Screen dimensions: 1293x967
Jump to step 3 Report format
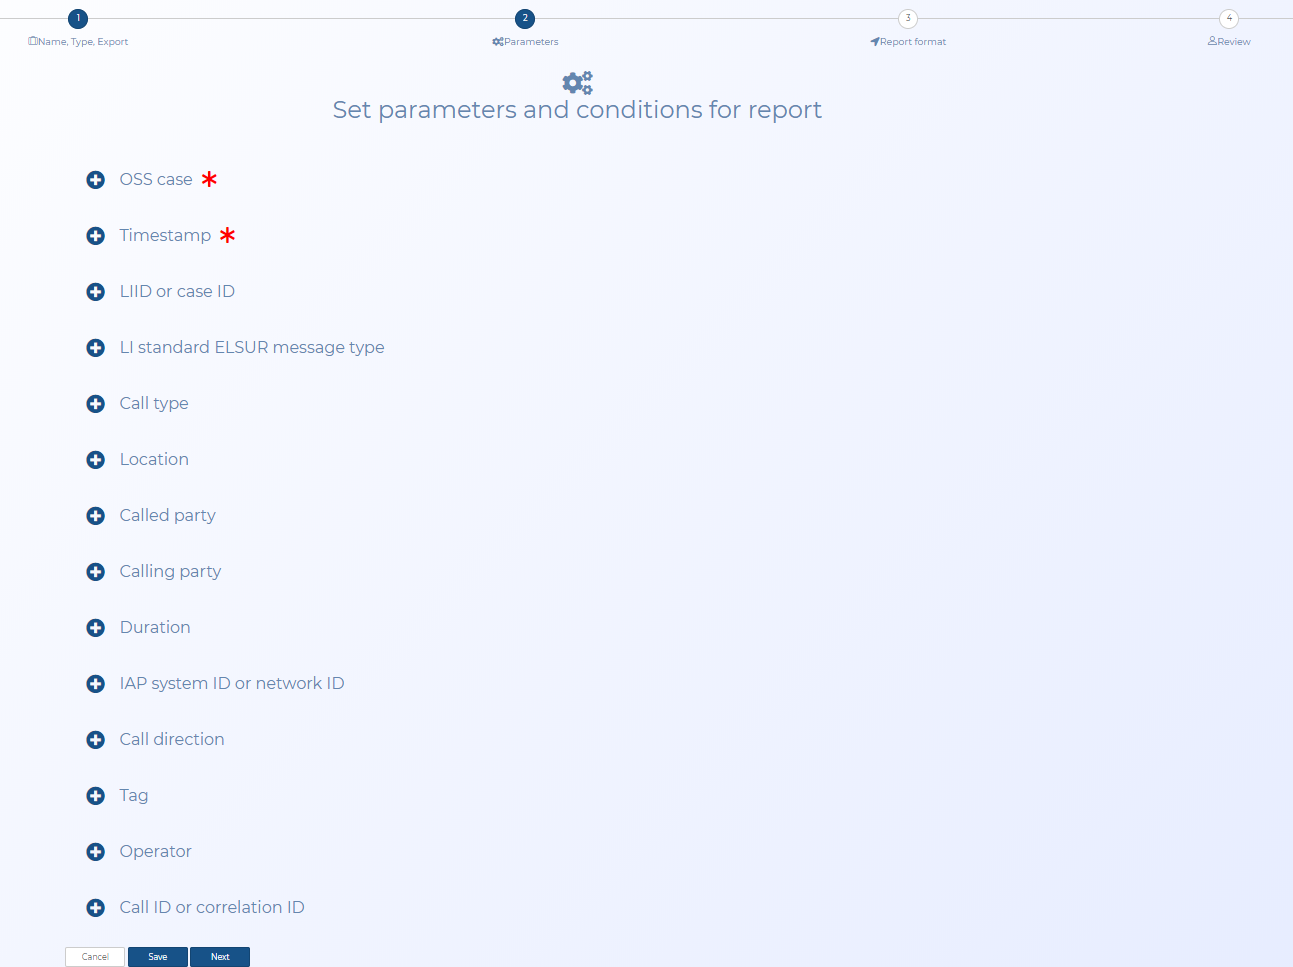(x=907, y=19)
